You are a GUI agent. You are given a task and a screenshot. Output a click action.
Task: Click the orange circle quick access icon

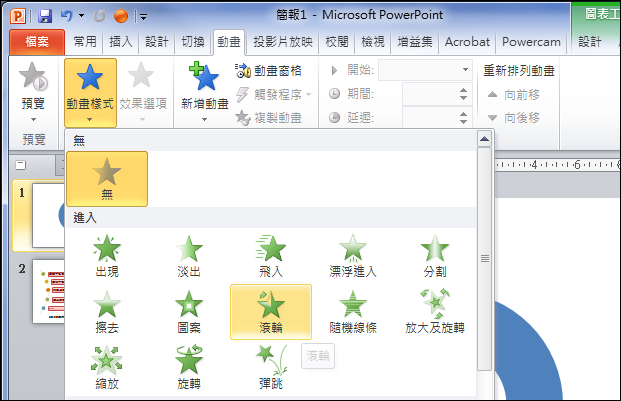[121, 16]
